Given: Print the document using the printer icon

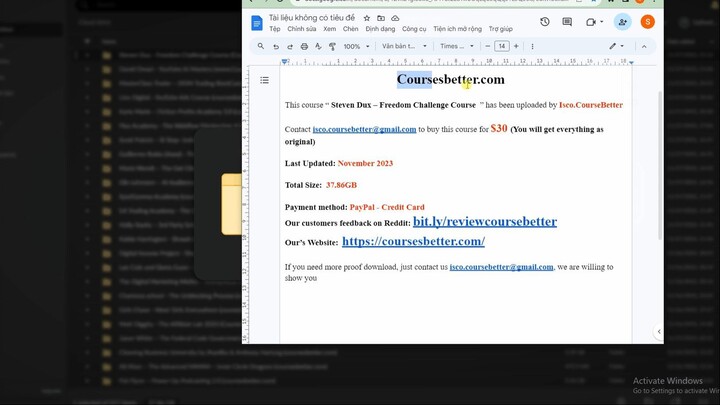Looking at the screenshot, I should pos(304,46).
